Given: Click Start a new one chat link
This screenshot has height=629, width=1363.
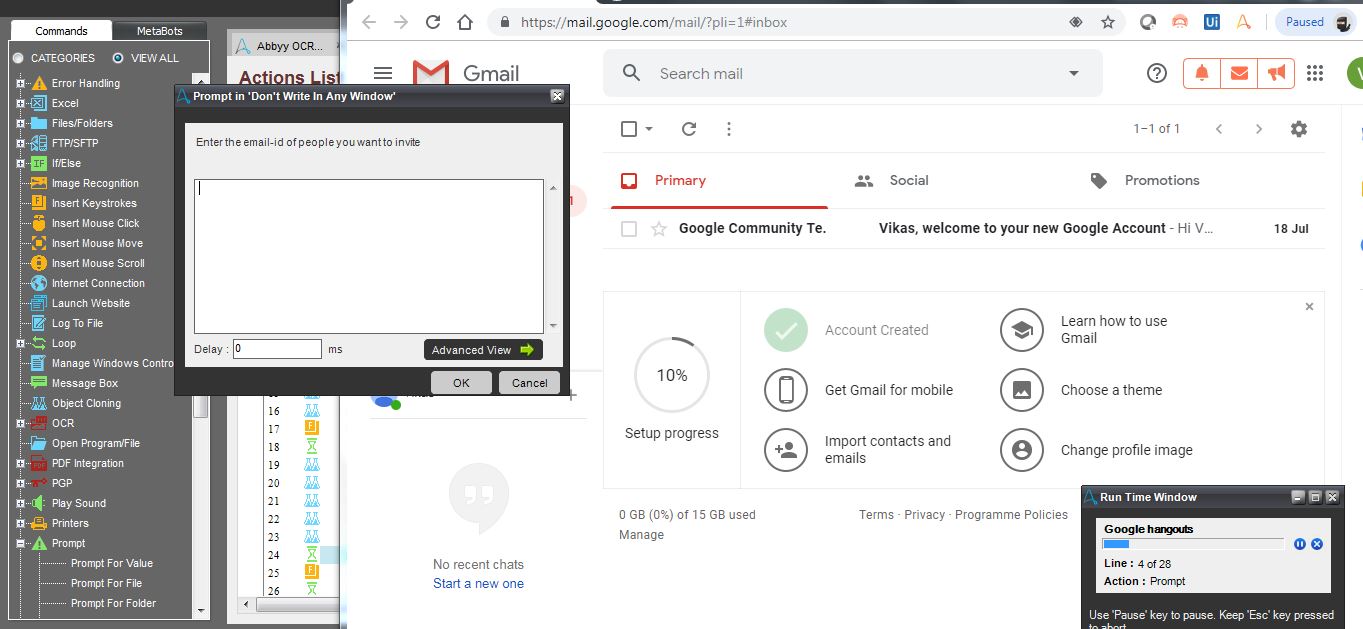Looking at the screenshot, I should click(478, 584).
